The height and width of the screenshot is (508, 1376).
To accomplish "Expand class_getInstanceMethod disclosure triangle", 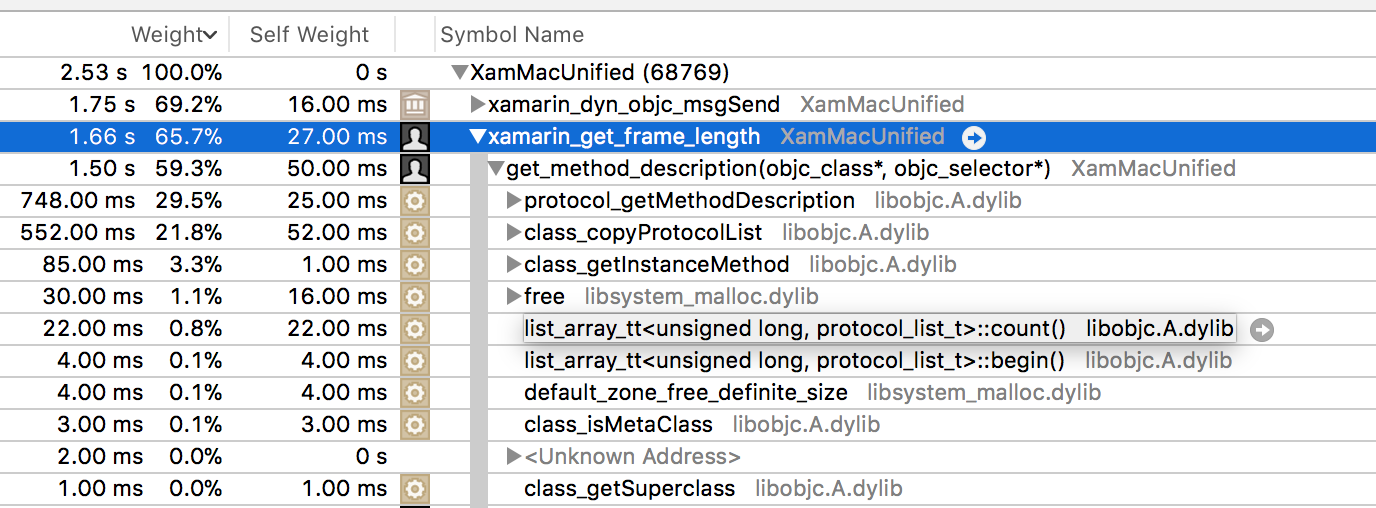I will (514, 265).
